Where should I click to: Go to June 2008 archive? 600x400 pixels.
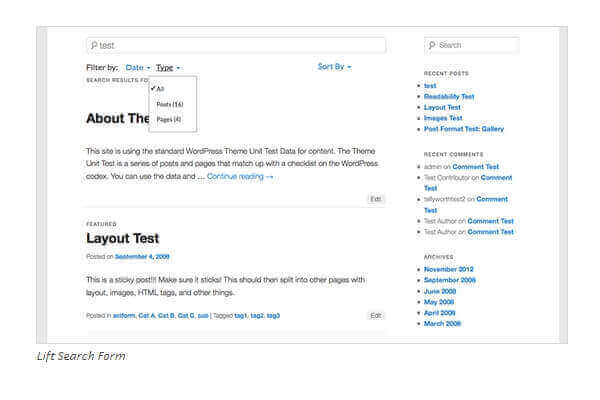click(x=439, y=291)
